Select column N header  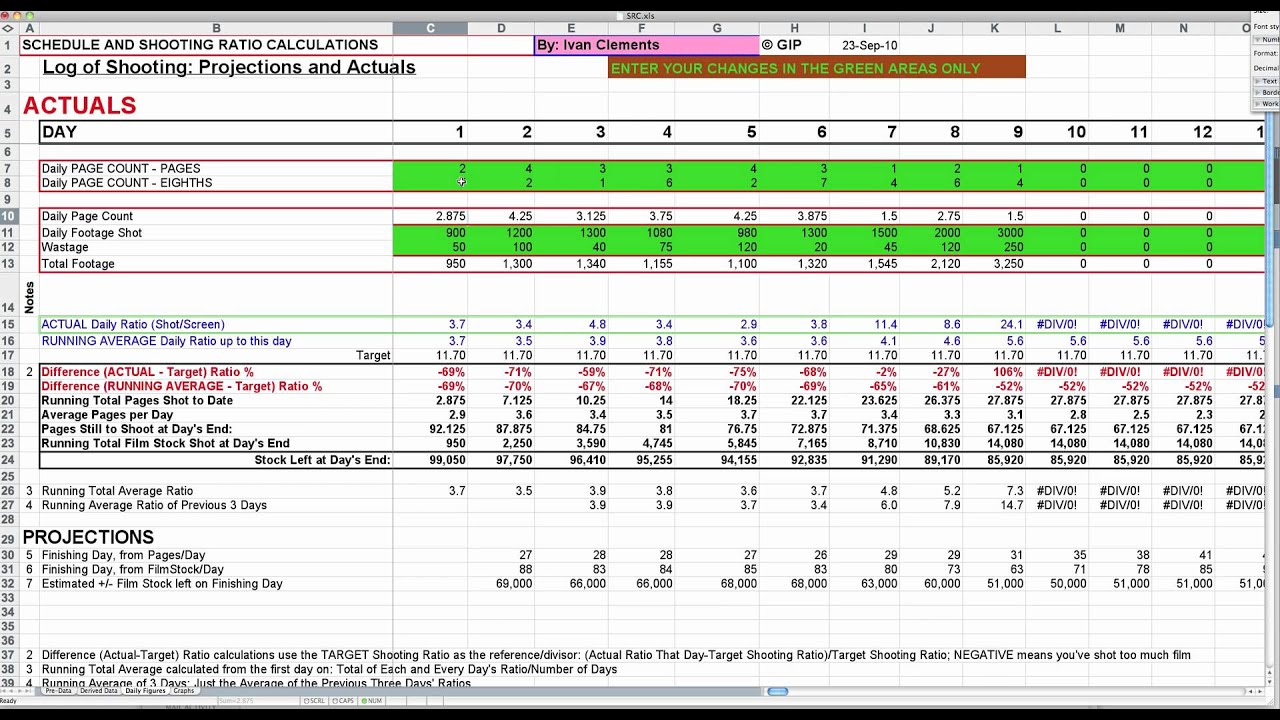coord(1183,28)
